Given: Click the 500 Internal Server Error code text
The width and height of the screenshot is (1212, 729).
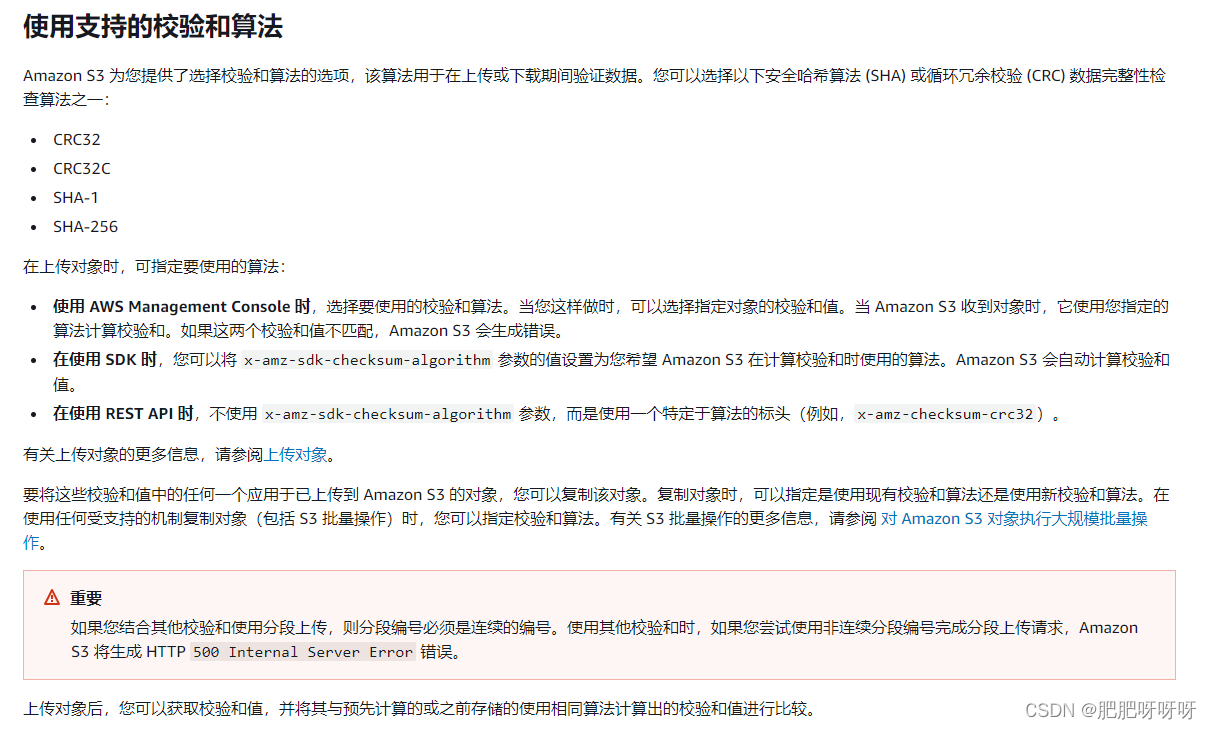Looking at the screenshot, I should click(303, 652).
